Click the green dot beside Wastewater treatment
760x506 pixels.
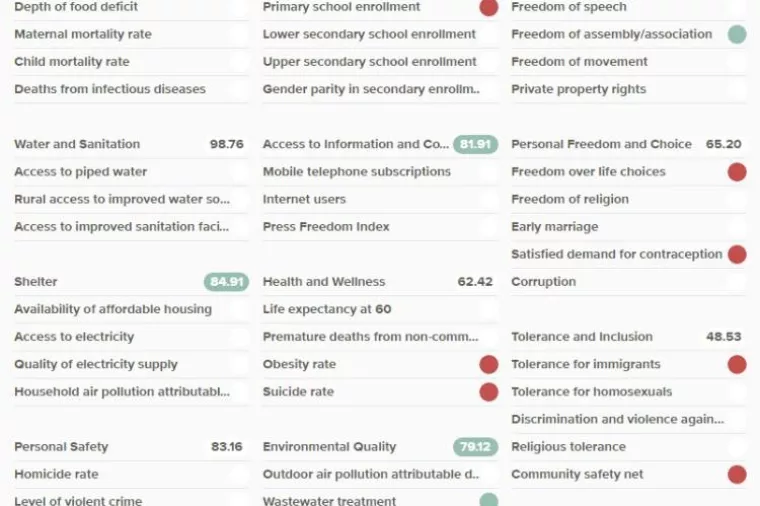(x=488, y=500)
